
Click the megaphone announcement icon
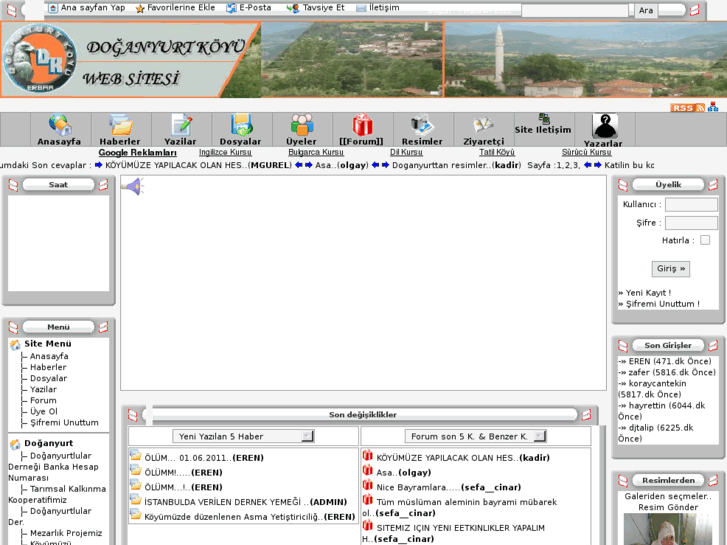[x=133, y=186]
